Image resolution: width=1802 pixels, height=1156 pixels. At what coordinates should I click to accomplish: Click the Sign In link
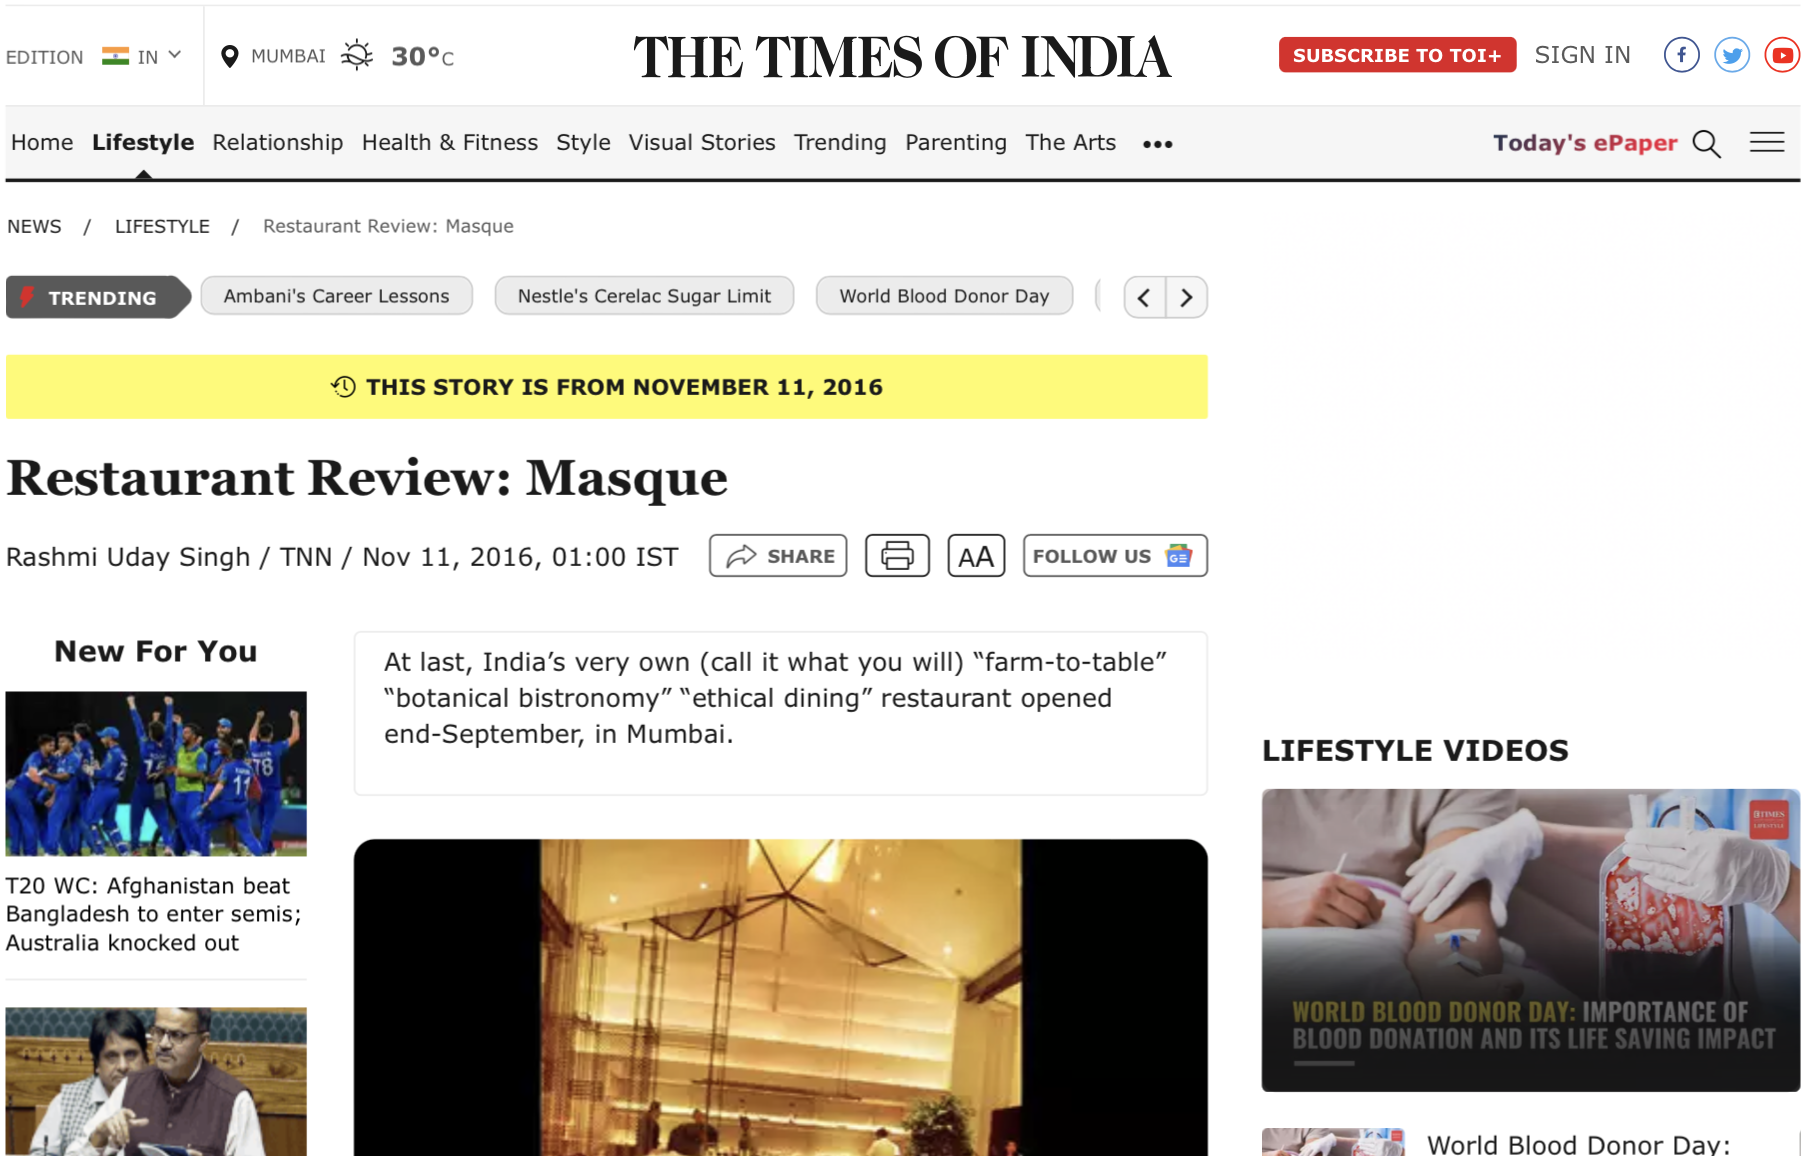pos(1582,55)
